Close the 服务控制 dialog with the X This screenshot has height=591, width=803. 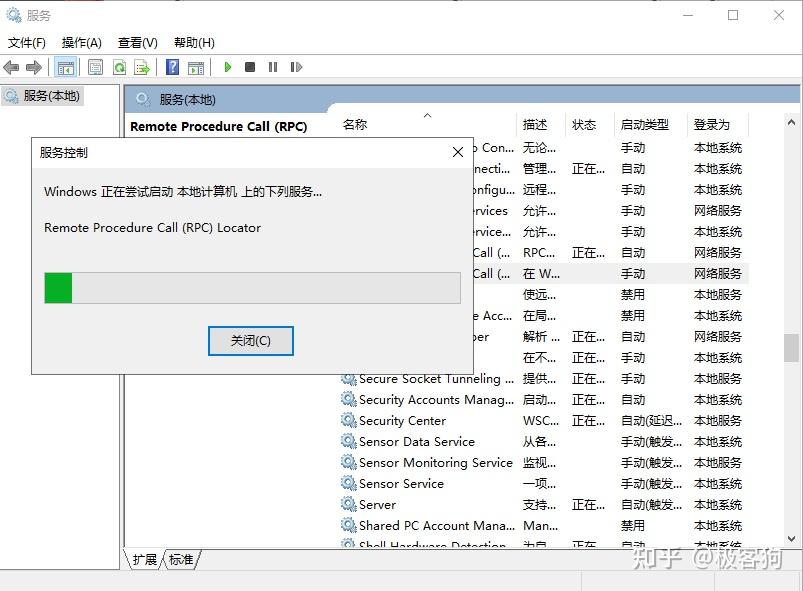click(x=458, y=152)
